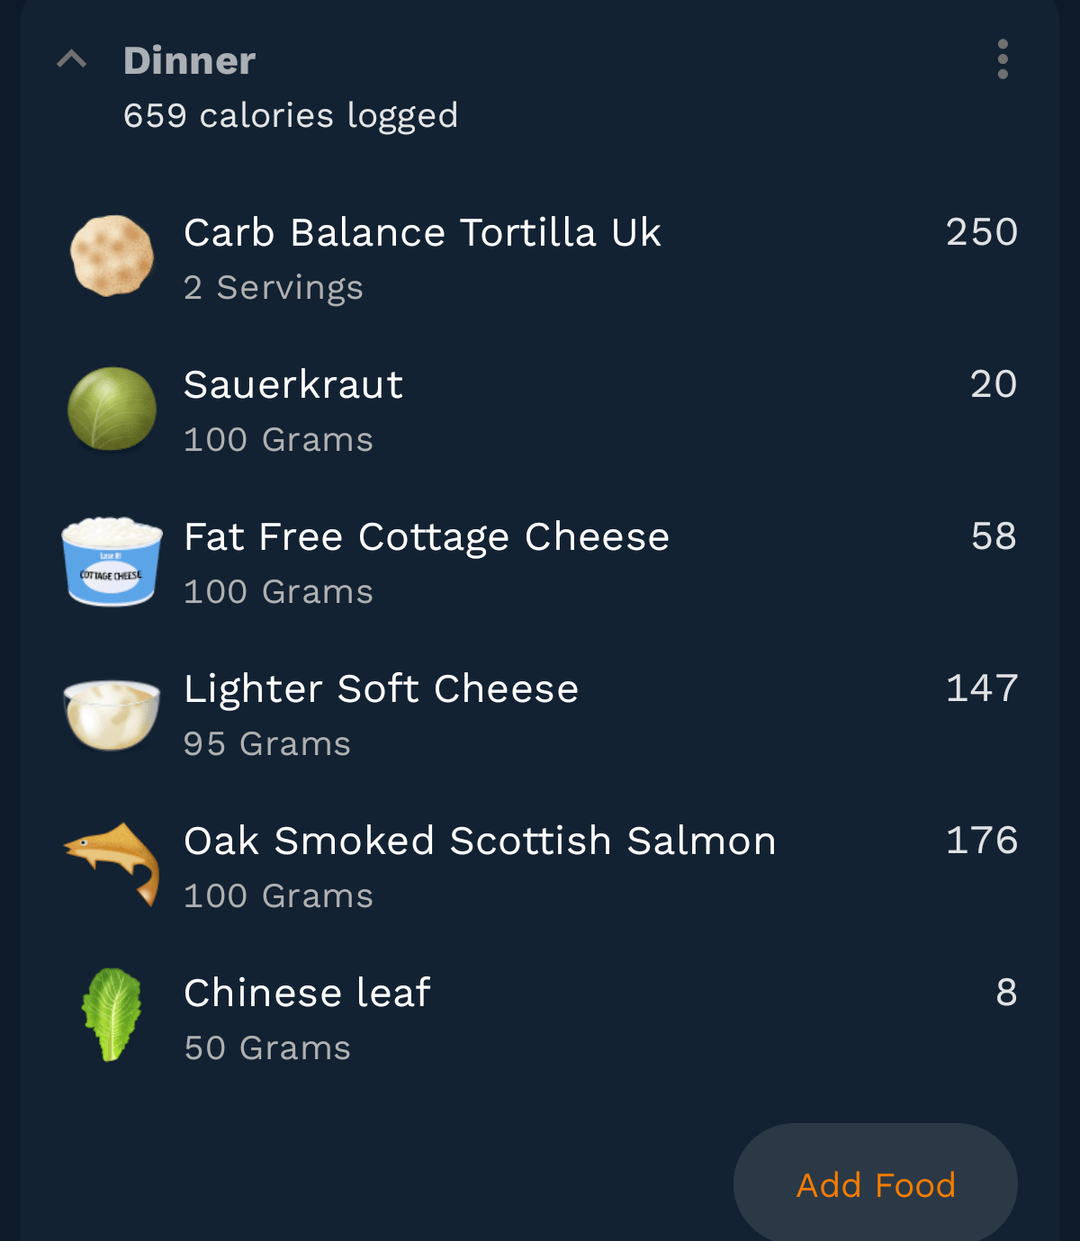
Task: Tap the tortilla food icon
Action: tap(112, 256)
